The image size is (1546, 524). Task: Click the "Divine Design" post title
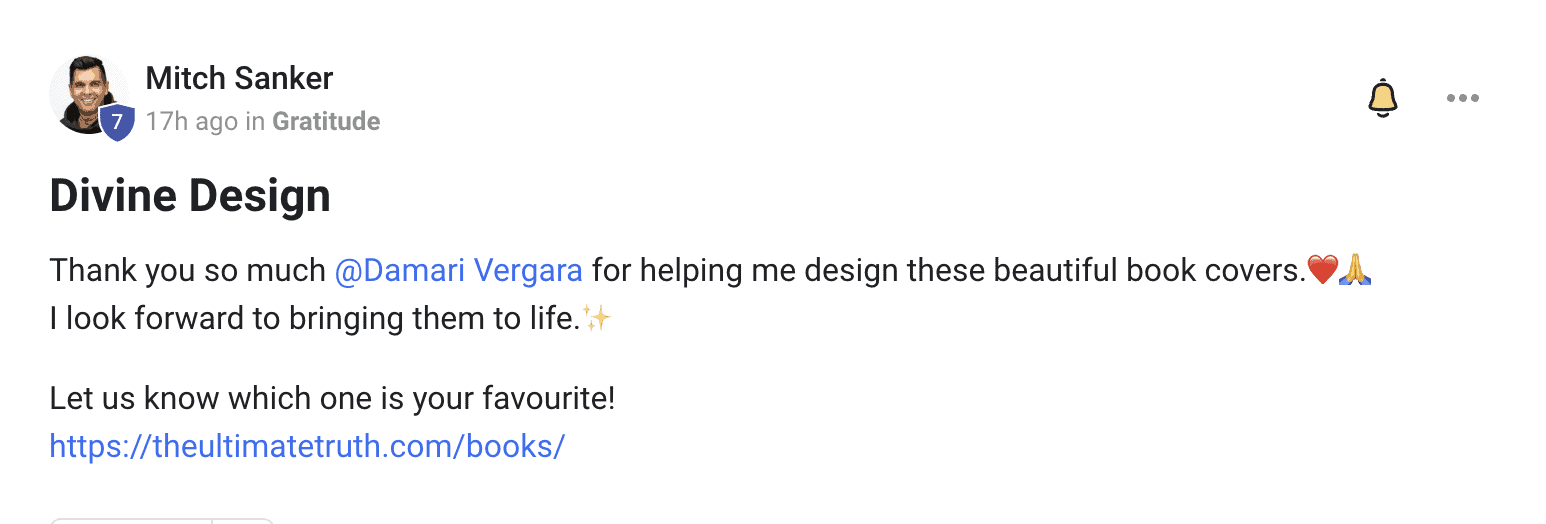190,196
